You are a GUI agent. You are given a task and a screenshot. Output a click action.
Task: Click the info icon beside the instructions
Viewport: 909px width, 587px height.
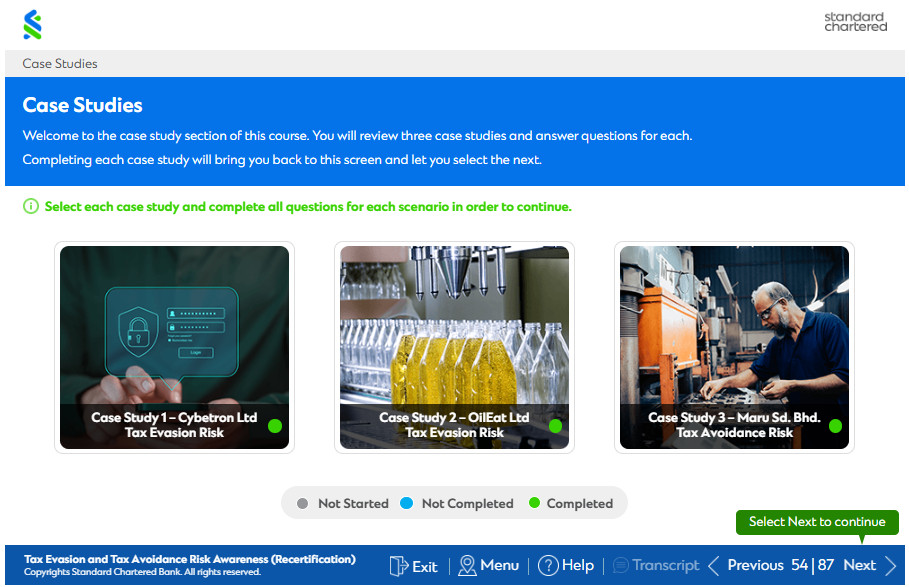(31, 206)
